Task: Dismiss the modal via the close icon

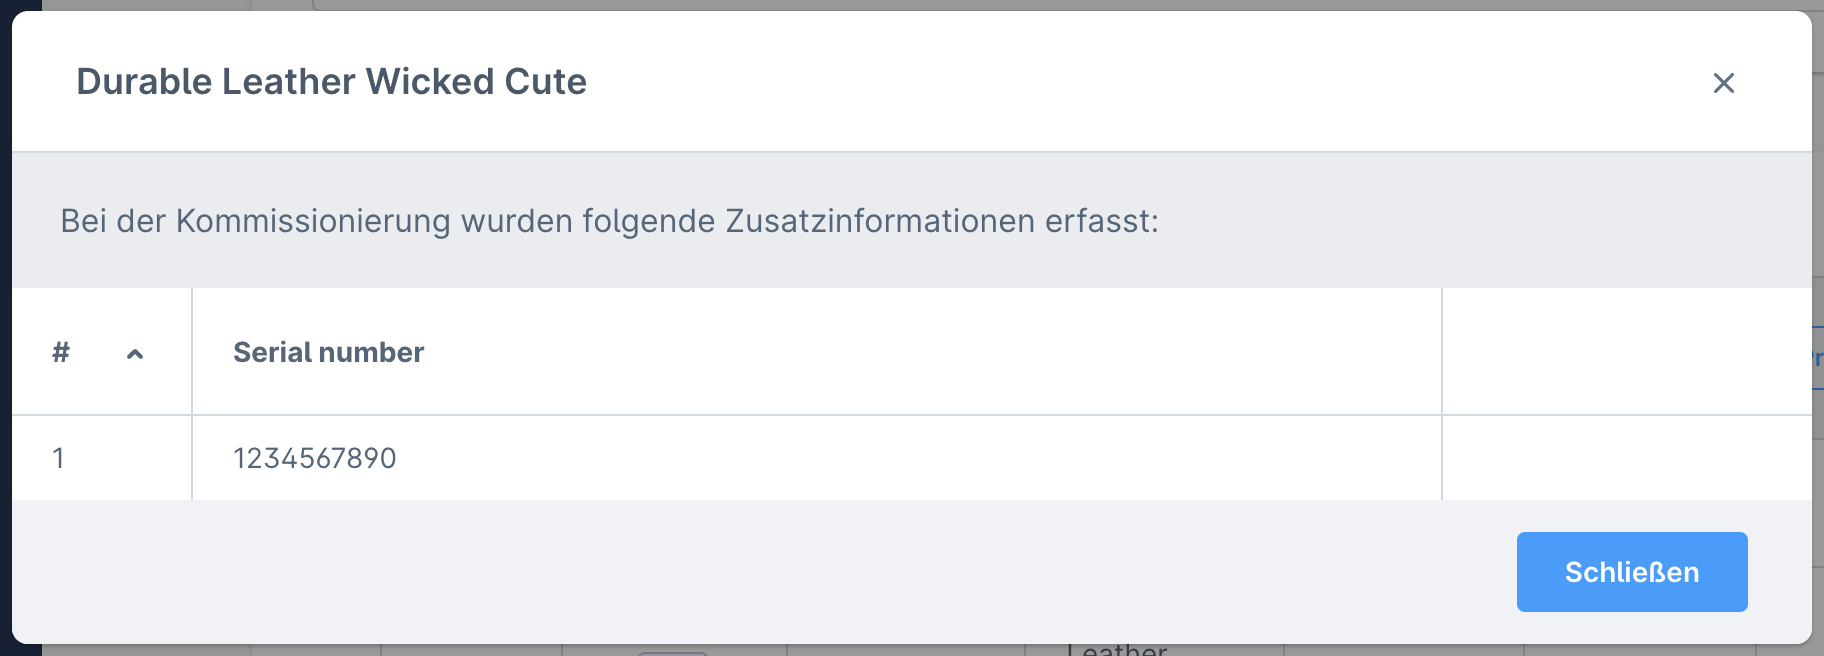Action: pos(1724,84)
